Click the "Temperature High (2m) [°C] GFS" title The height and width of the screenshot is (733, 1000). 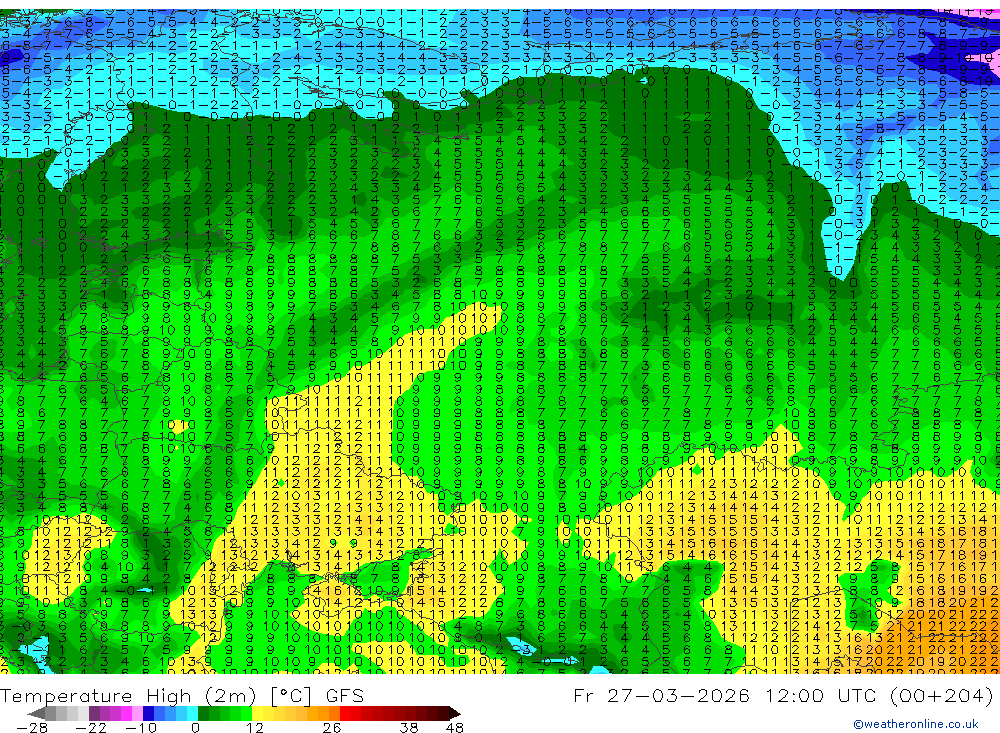182,696
